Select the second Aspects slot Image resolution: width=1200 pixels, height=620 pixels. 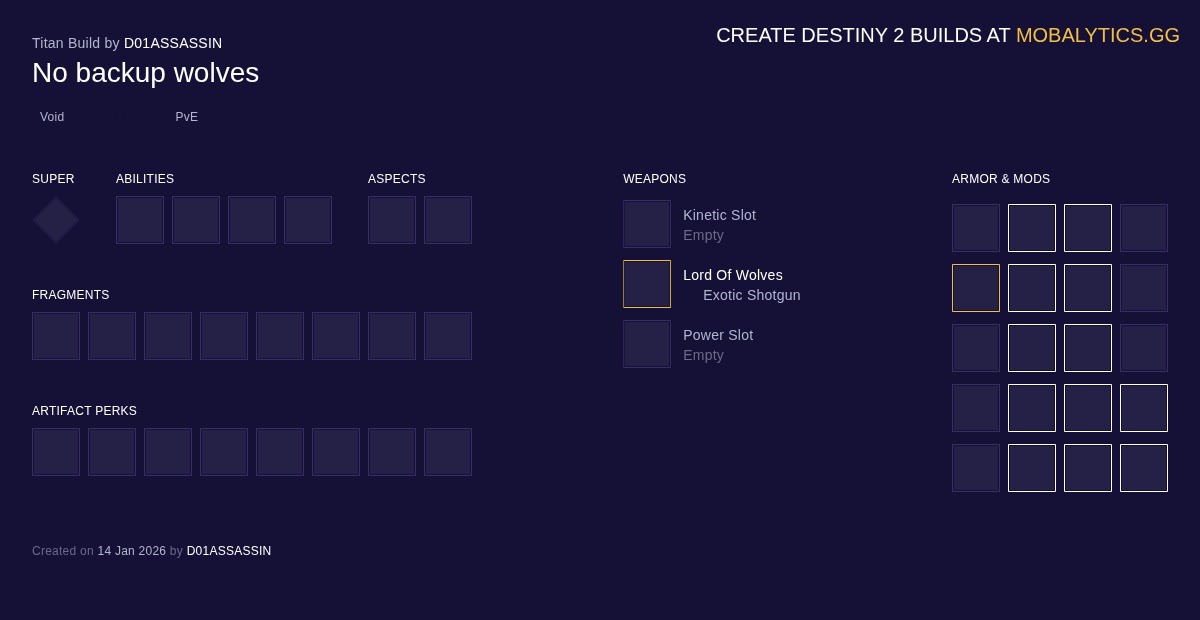point(448,220)
